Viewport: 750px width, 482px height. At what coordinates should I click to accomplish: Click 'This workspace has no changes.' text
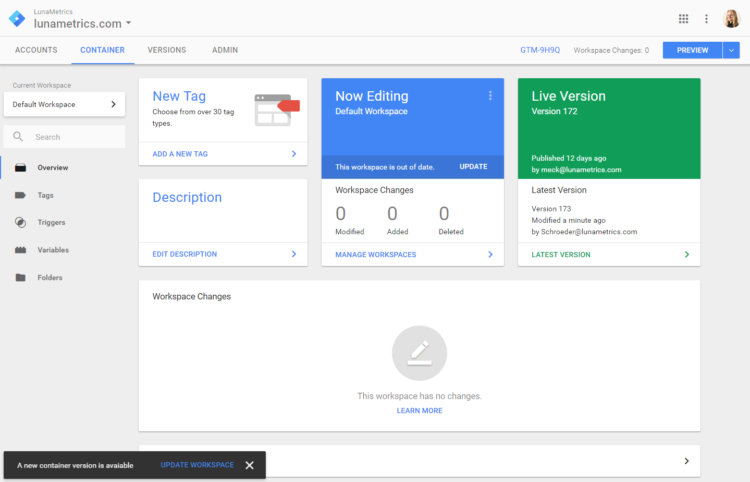click(419, 396)
